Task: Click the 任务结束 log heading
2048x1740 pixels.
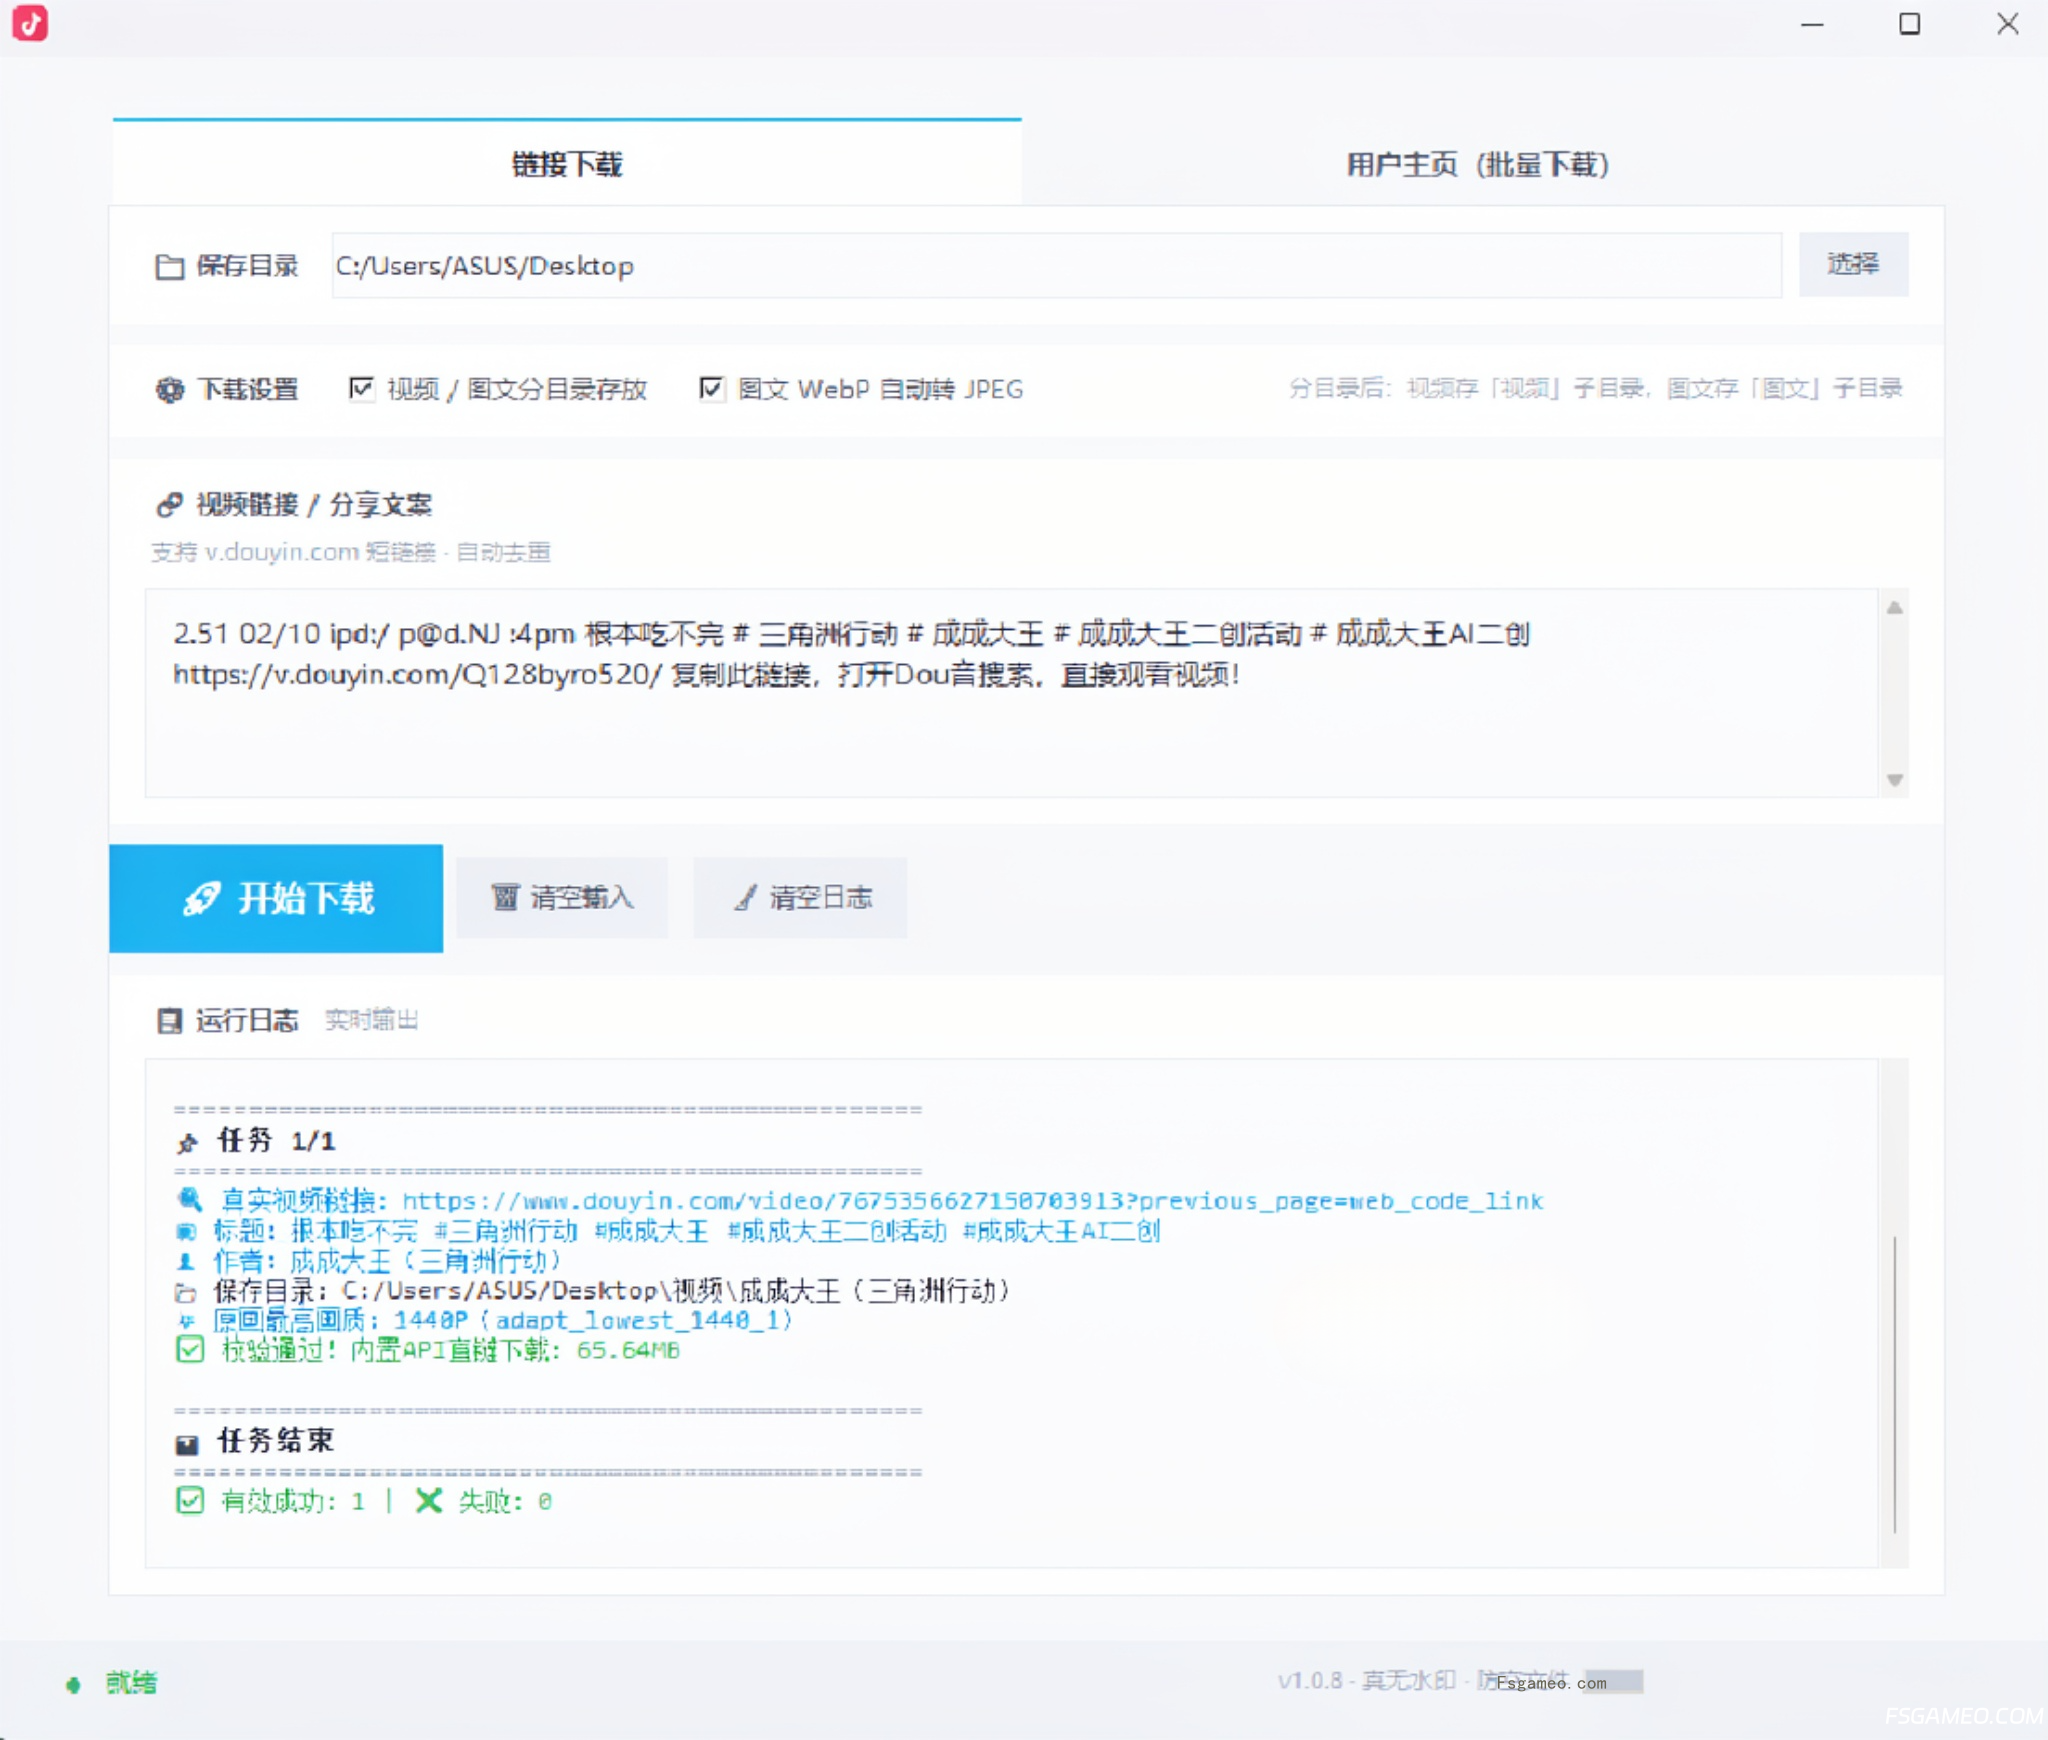Action: [x=275, y=1441]
